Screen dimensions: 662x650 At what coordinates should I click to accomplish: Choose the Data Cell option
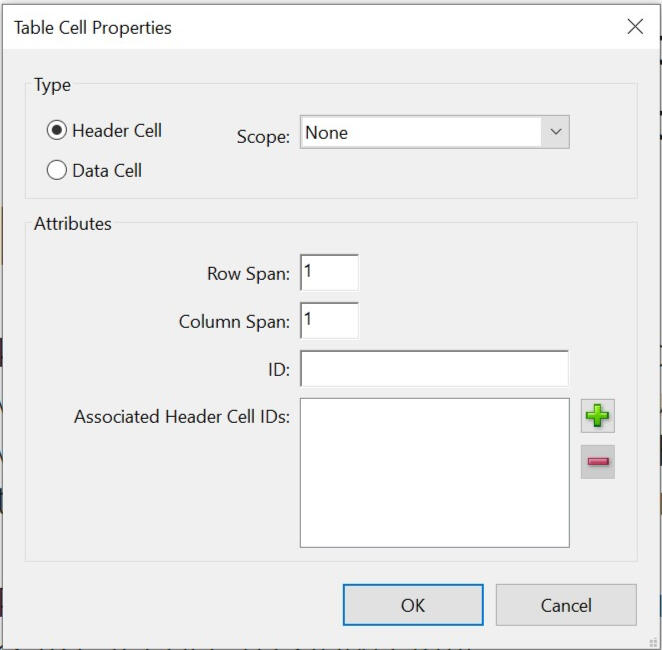click(x=57, y=170)
